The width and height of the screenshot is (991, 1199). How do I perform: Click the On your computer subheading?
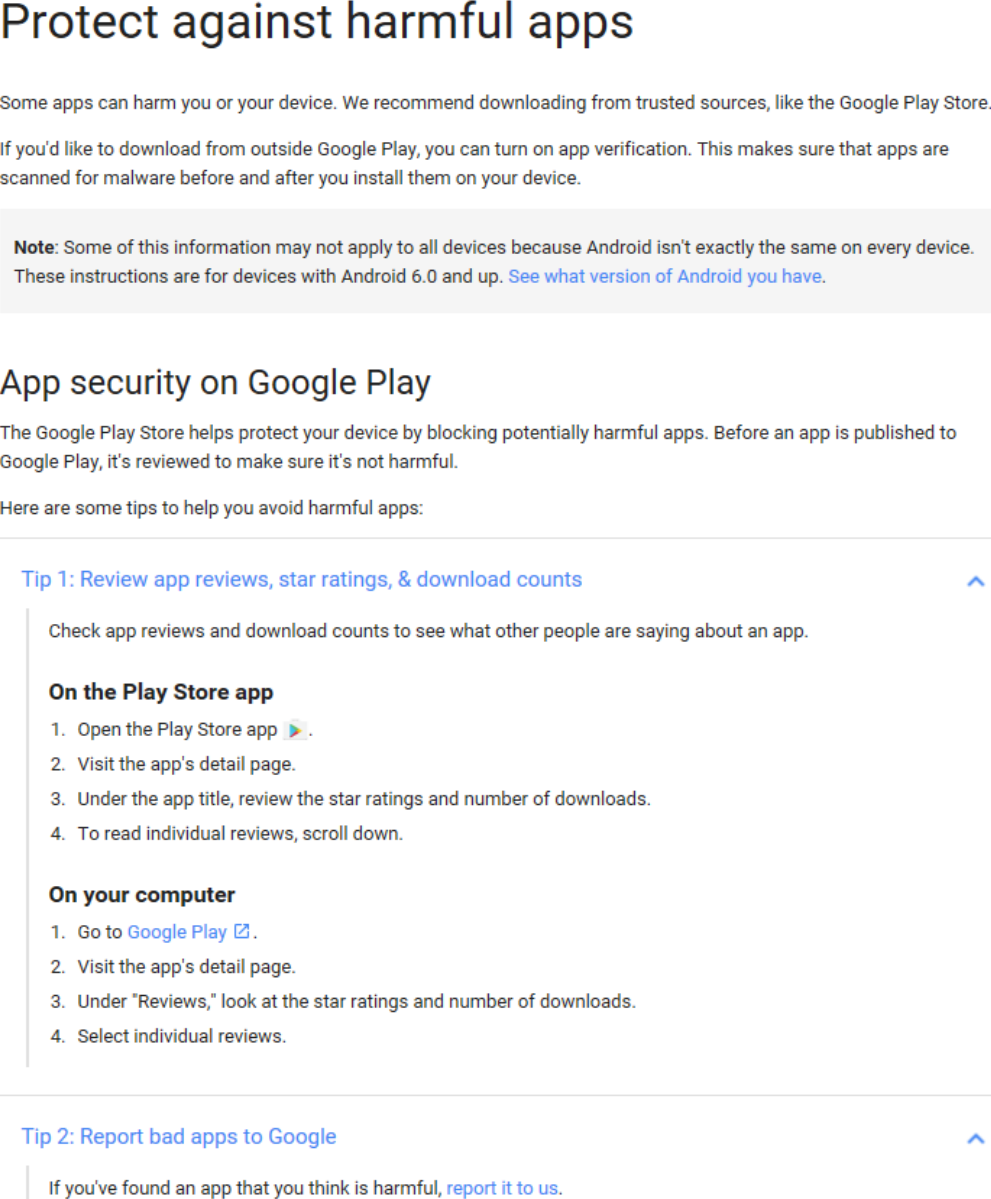141,895
